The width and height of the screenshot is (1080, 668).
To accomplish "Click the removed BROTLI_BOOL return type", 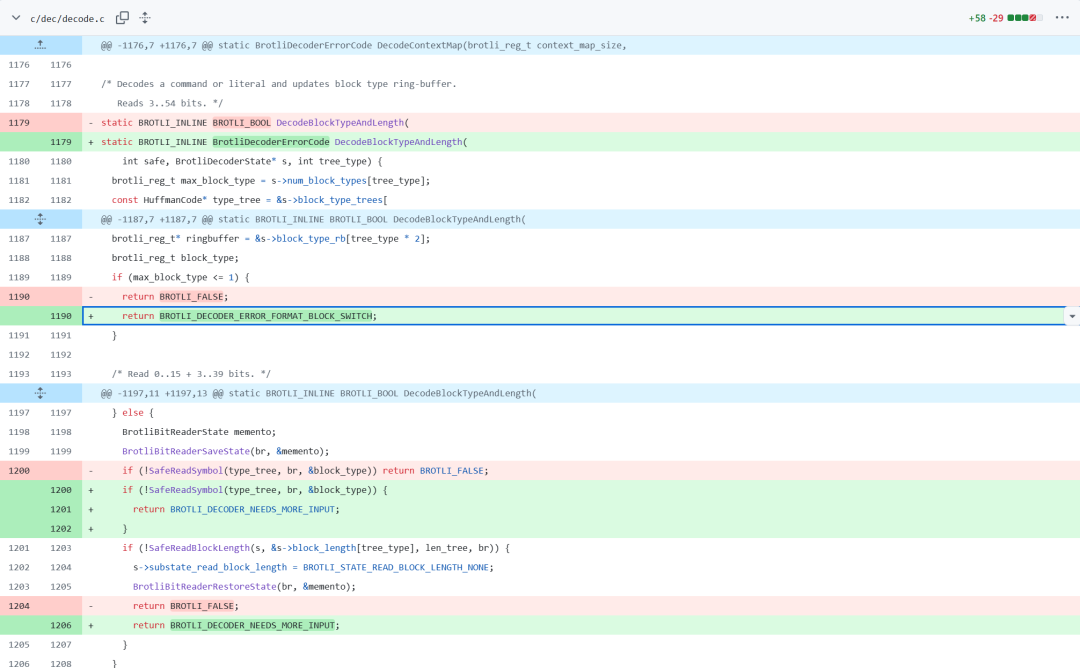I will click(x=241, y=123).
